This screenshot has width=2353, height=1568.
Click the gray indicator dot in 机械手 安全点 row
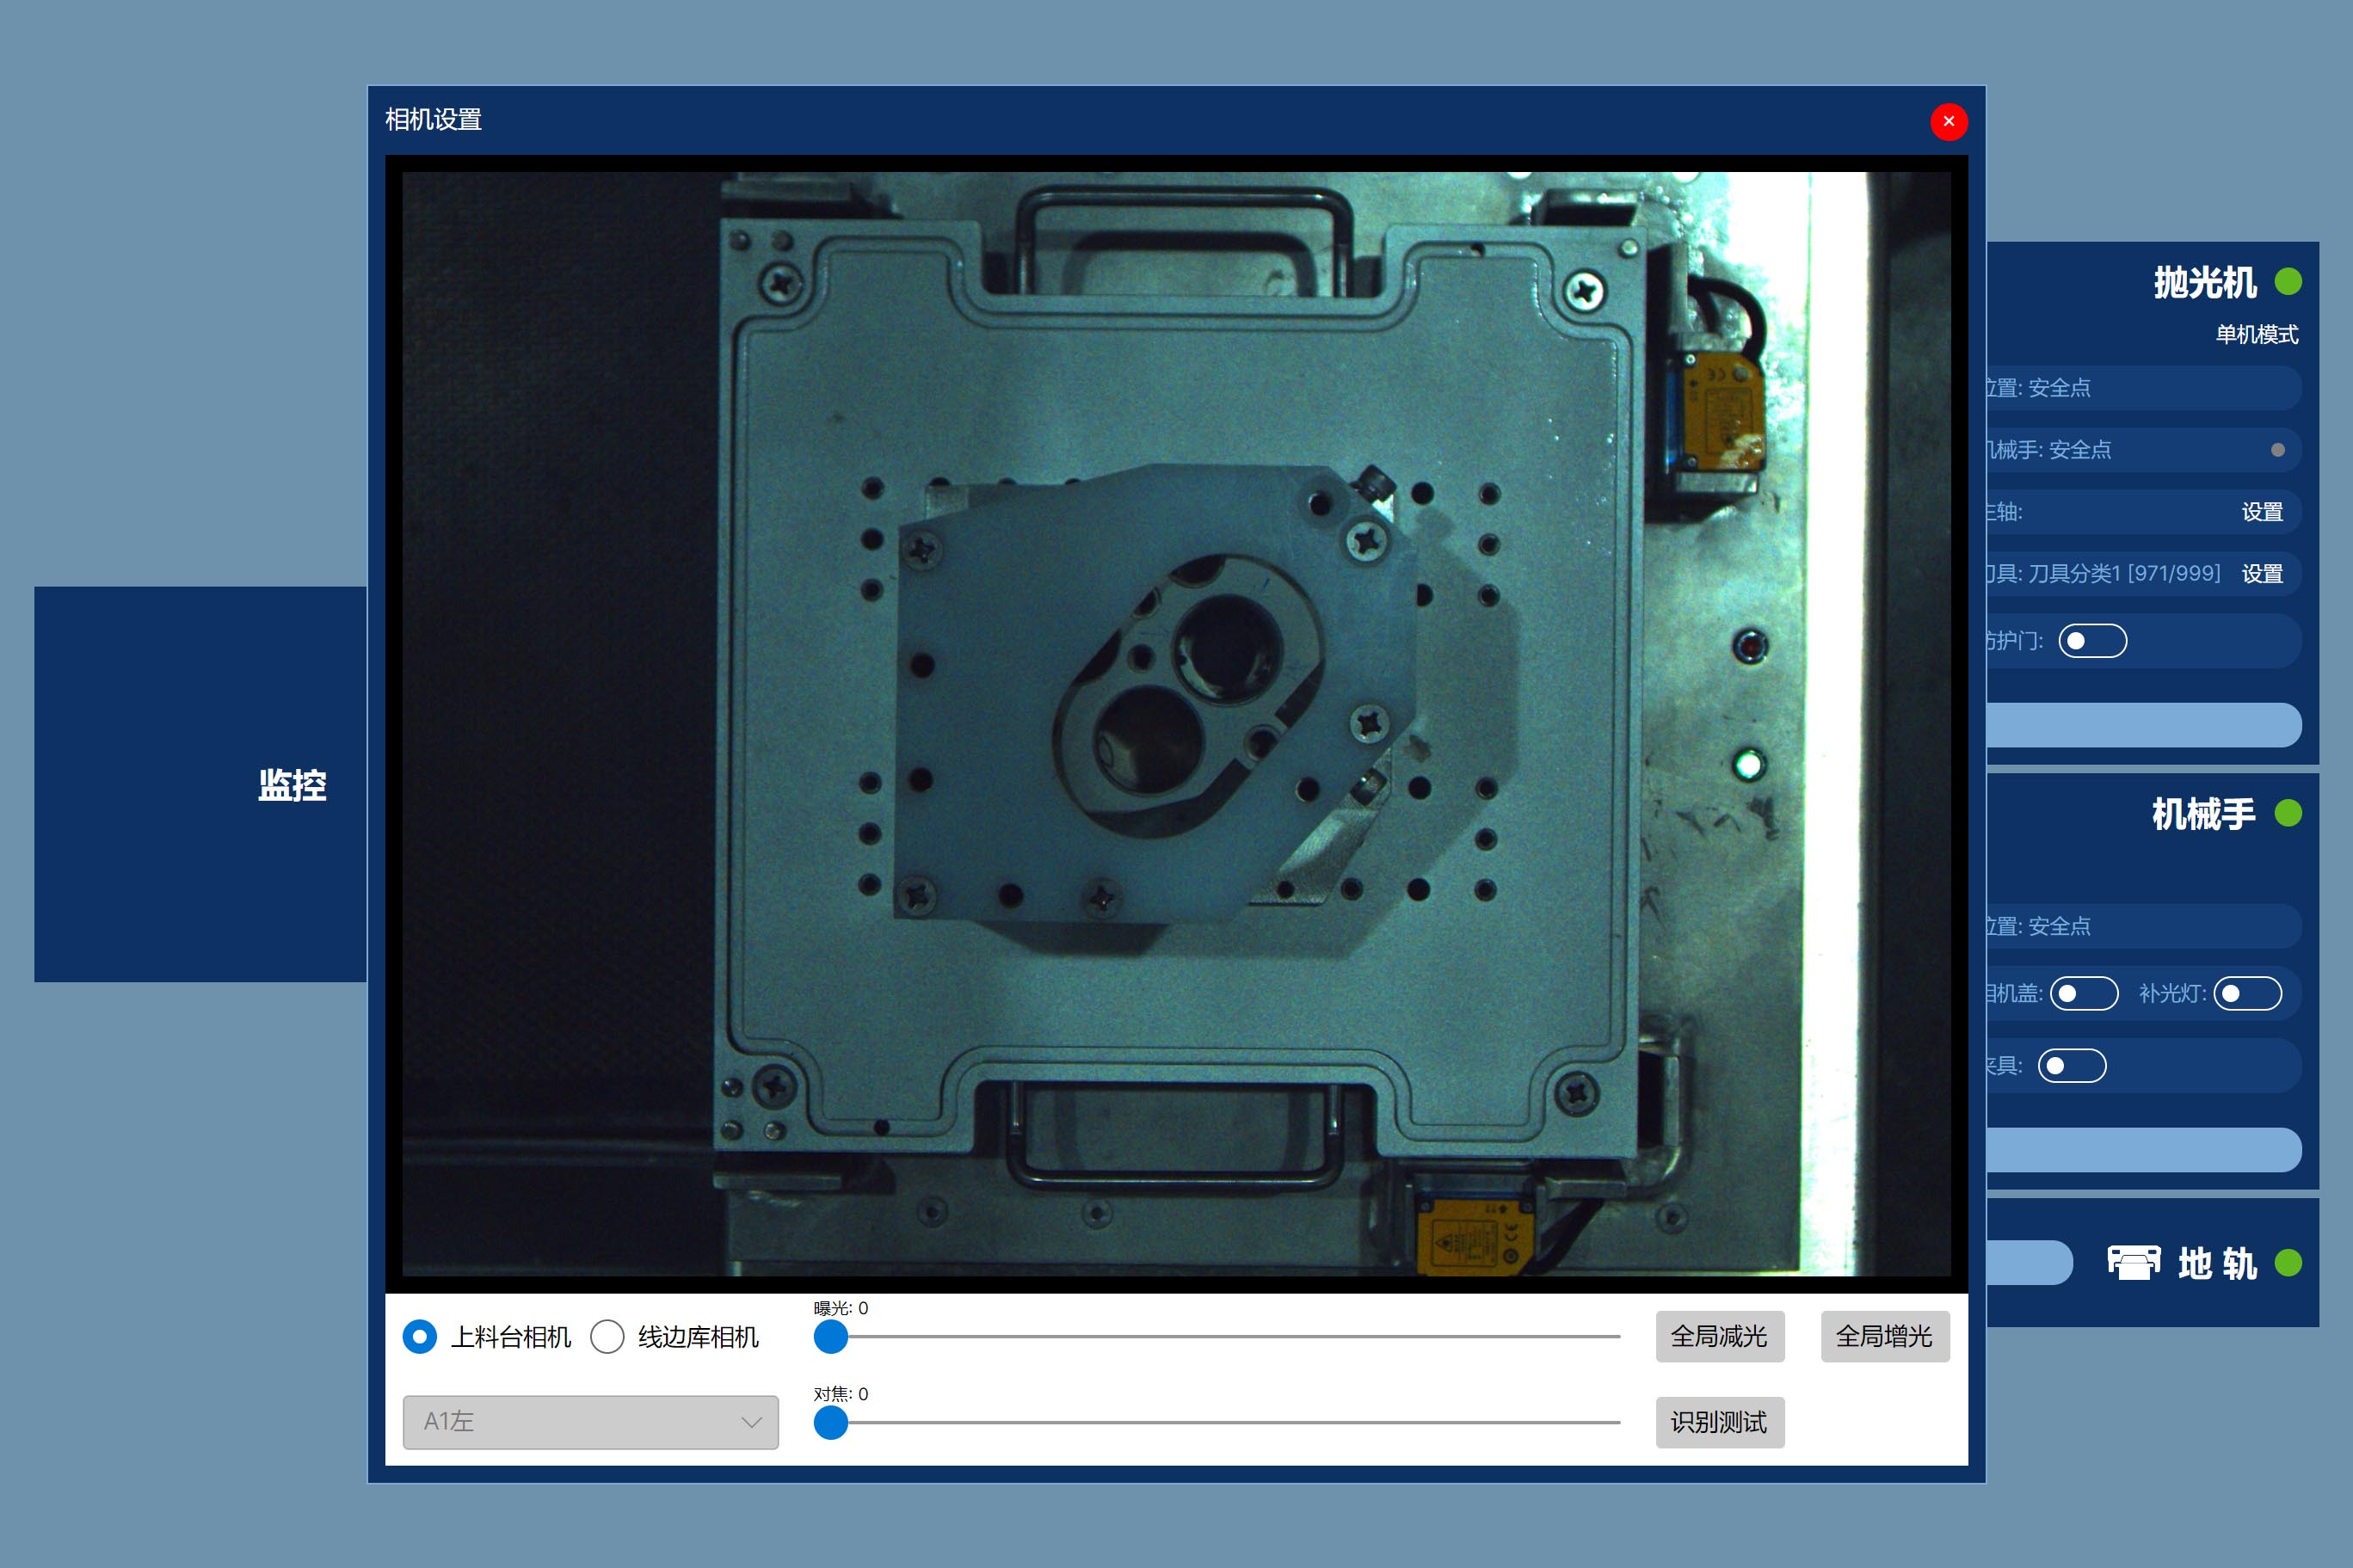[x=2277, y=450]
